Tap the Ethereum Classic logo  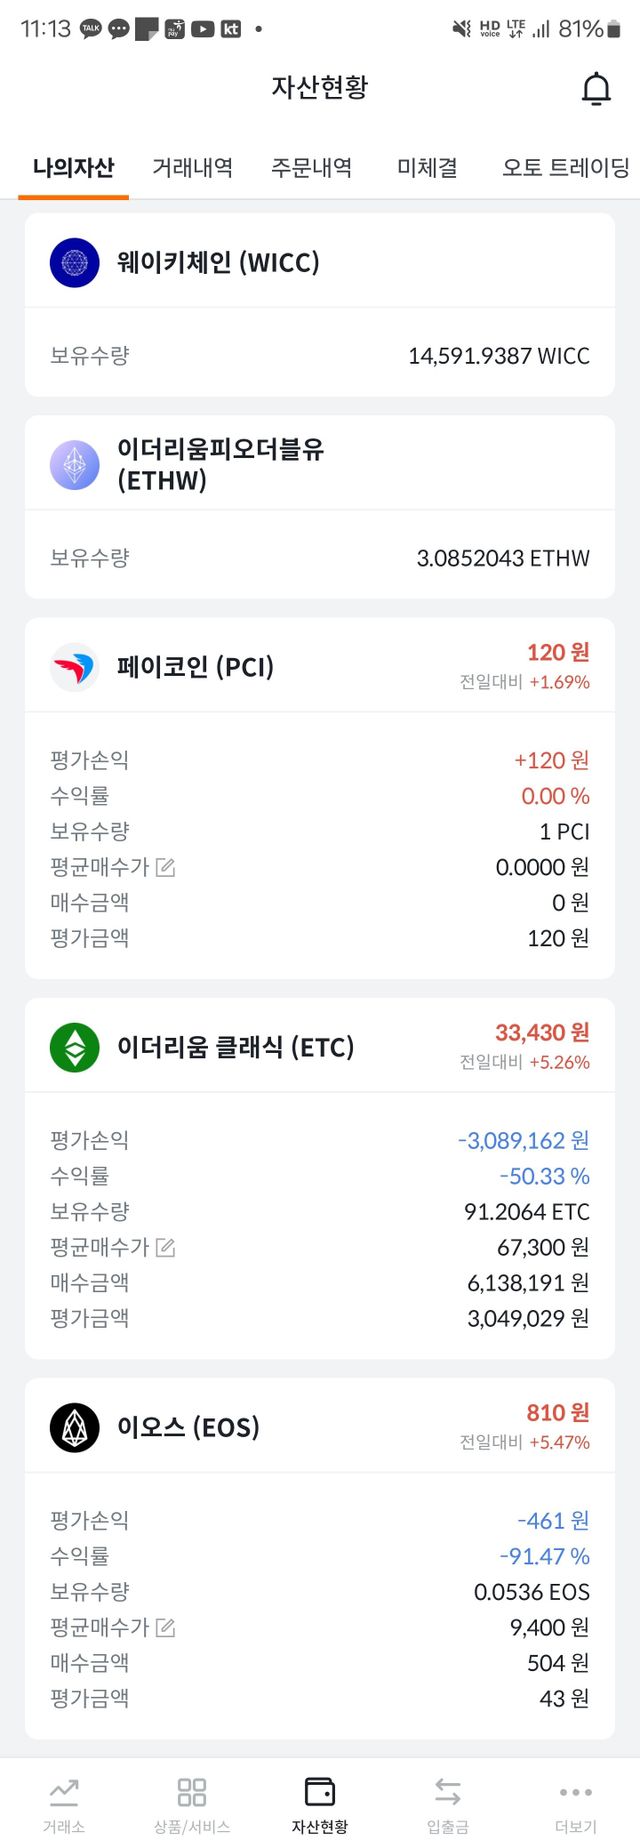pyautogui.click(x=75, y=1047)
